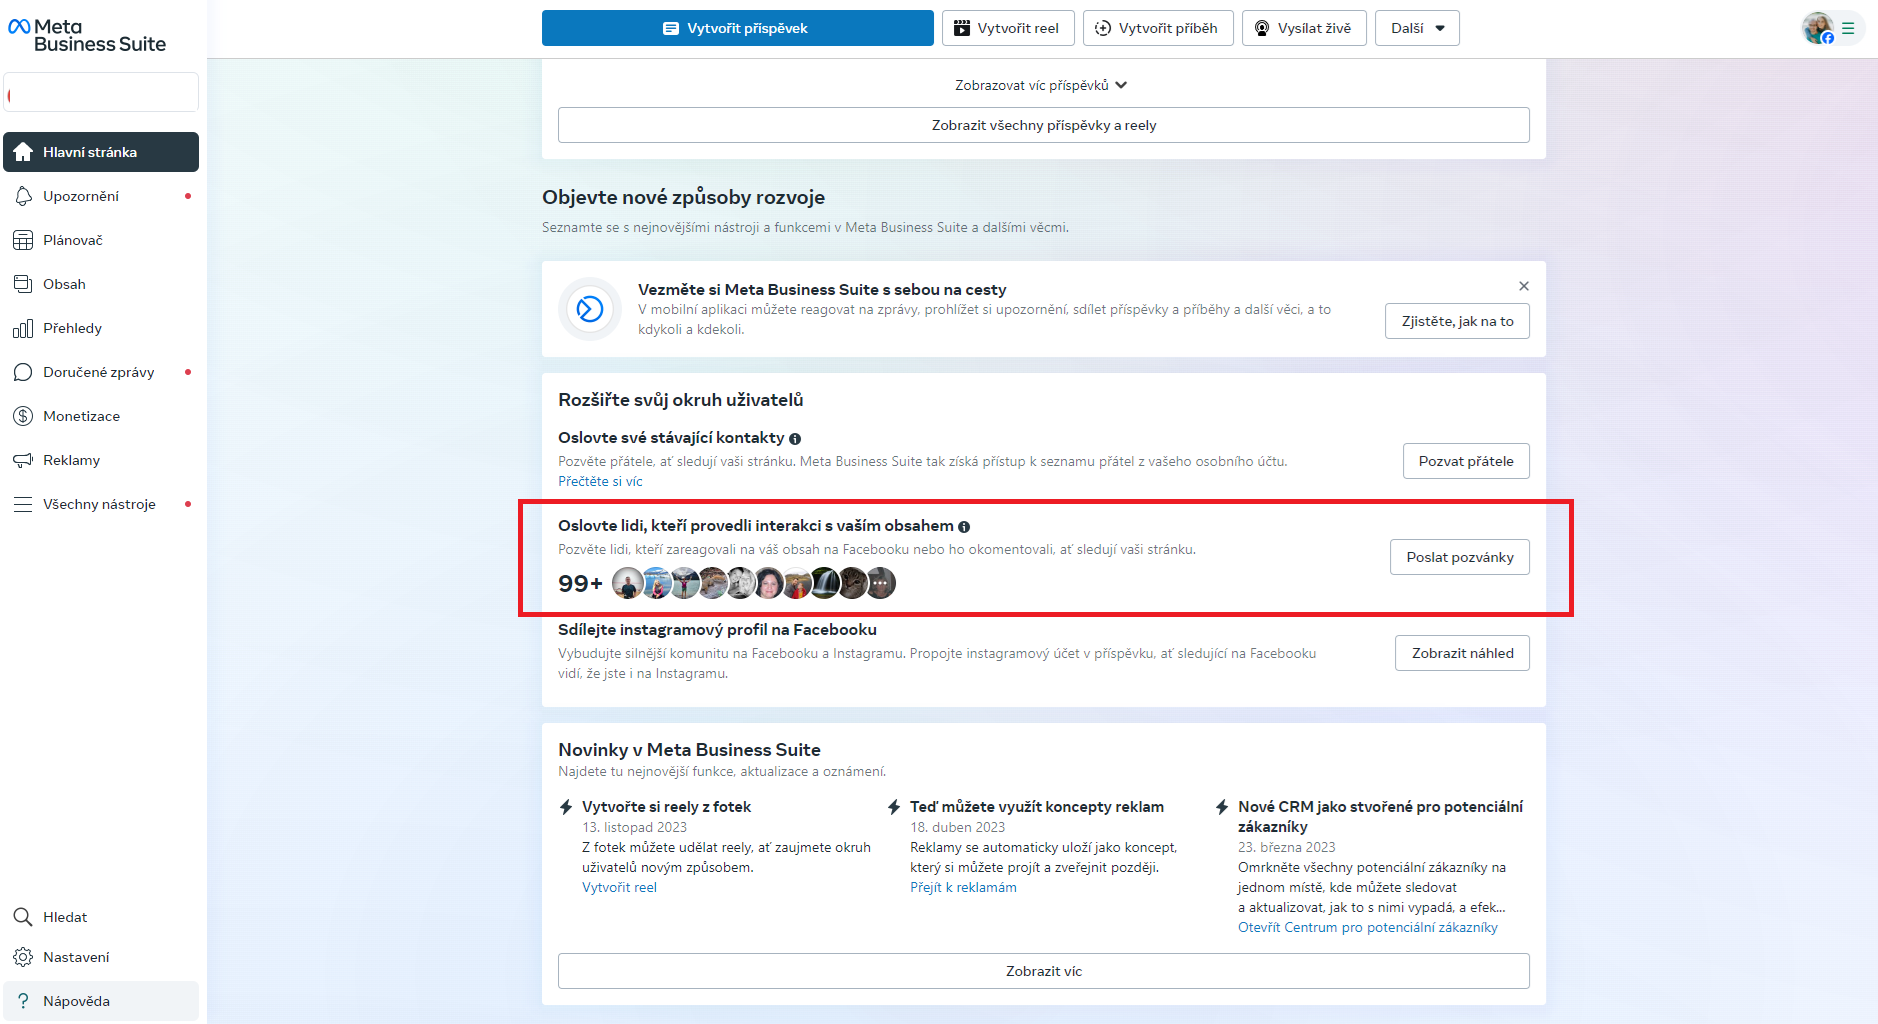Select Monetizace in the sidebar
Image resolution: width=1878 pixels, height=1024 pixels.
coord(101,416)
